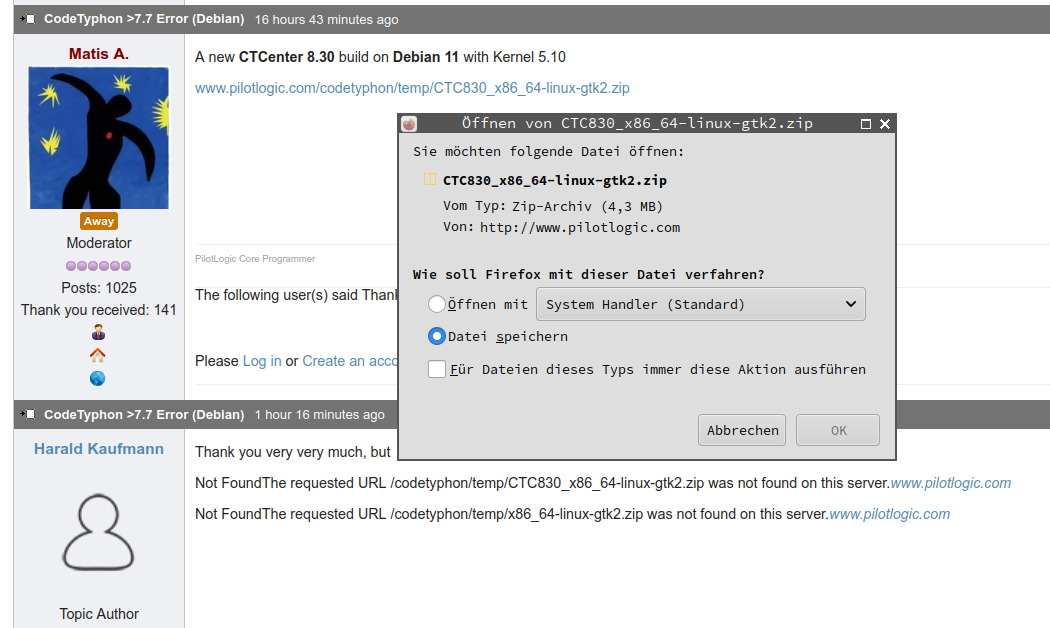Viewport: 1050px width, 628px height.
Task: Click the Abbrechen button
Action: click(x=742, y=430)
